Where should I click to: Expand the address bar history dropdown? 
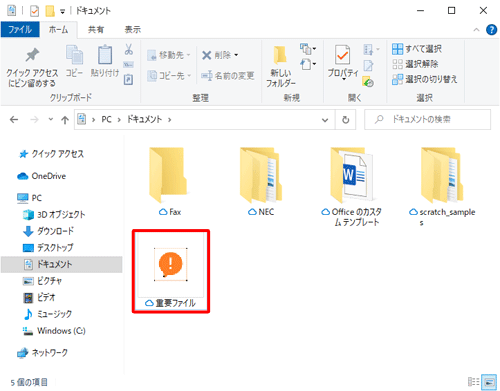click(x=325, y=120)
